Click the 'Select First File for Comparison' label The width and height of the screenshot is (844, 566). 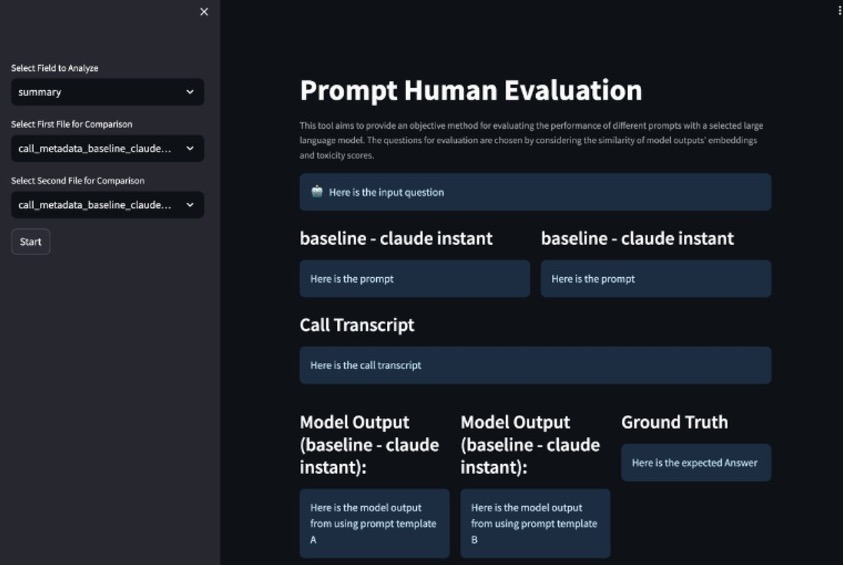click(72, 124)
